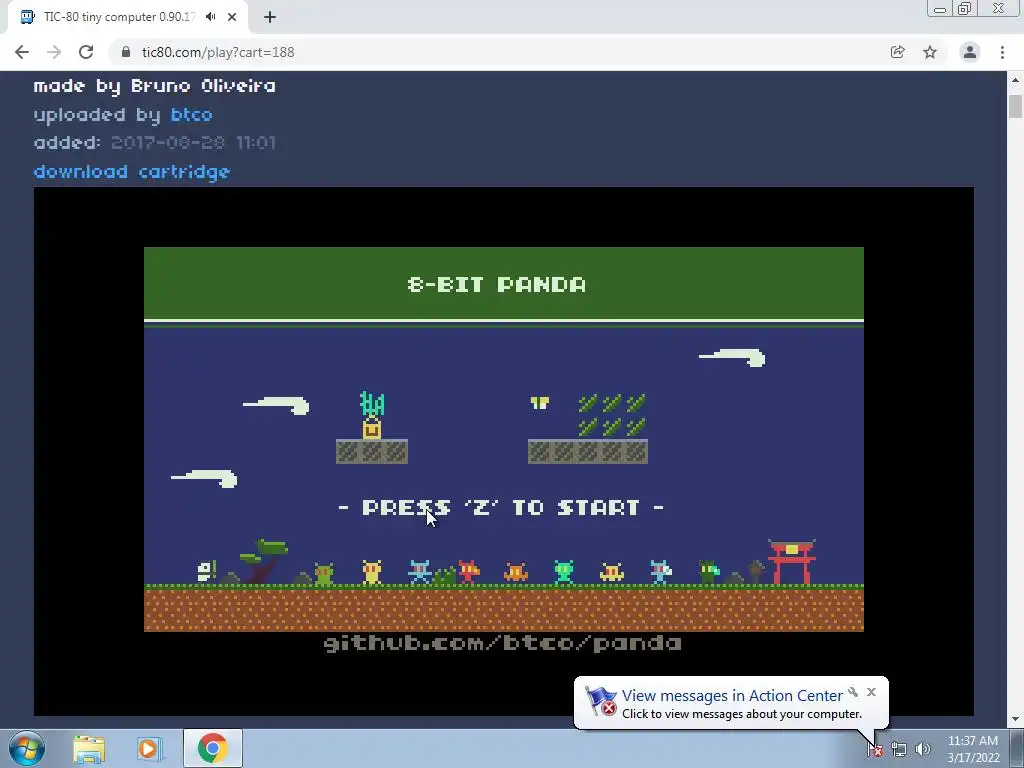Image resolution: width=1024 pixels, height=768 pixels.
Task: Share this page icon in address bar
Action: pos(897,52)
